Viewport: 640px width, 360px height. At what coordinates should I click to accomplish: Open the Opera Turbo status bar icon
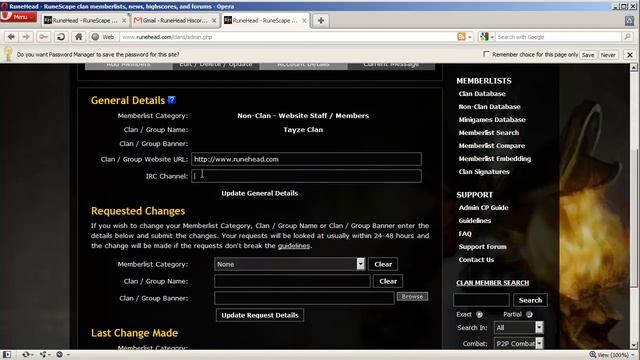click(x=60, y=355)
